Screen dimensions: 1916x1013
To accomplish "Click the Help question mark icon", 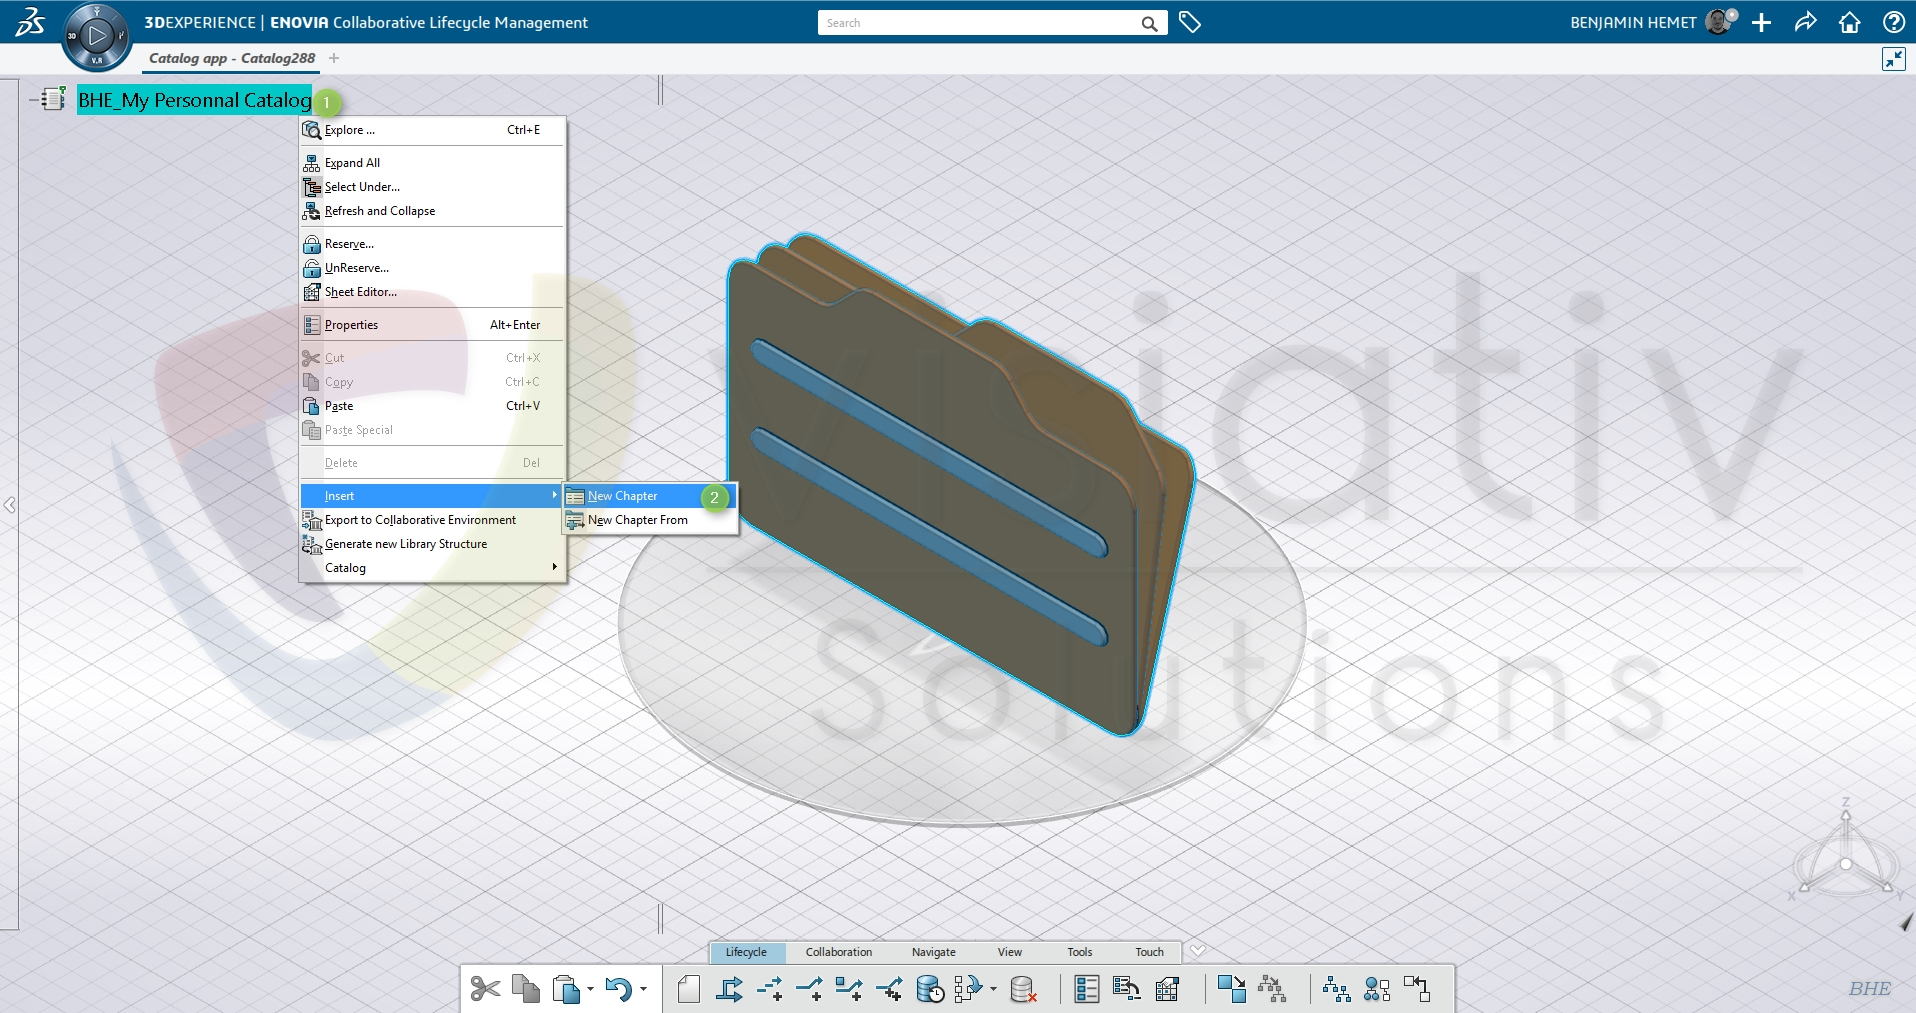I will [x=1893, y=22].
